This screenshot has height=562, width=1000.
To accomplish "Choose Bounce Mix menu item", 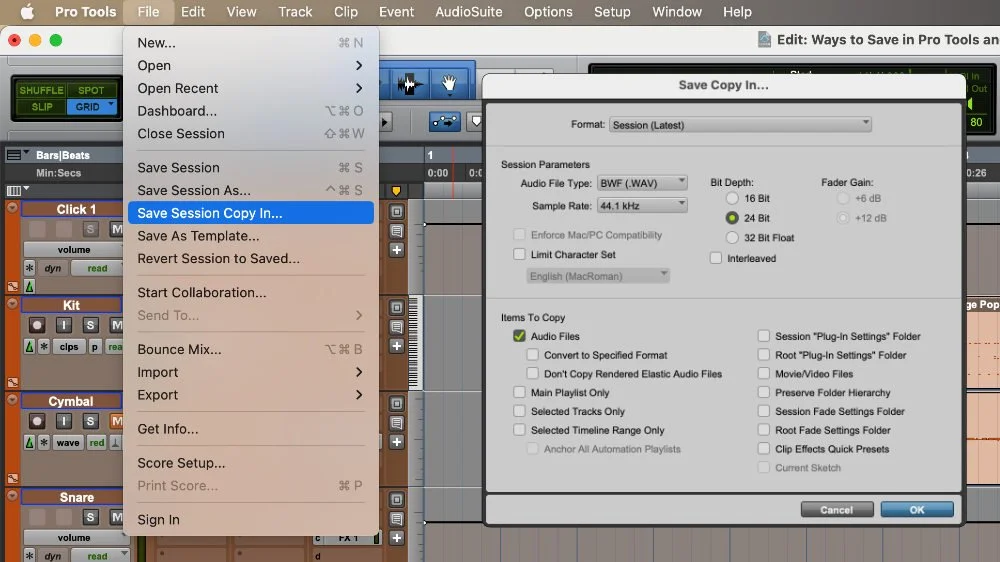I will (x=250, y=350).
